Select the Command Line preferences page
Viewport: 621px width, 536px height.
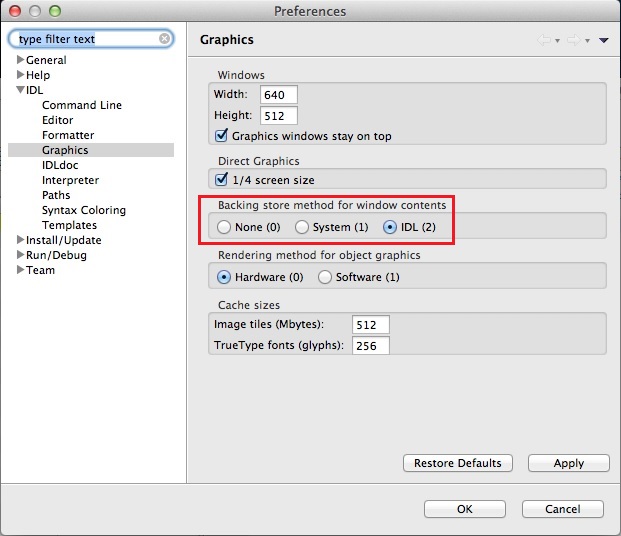(x=82, y=105)
